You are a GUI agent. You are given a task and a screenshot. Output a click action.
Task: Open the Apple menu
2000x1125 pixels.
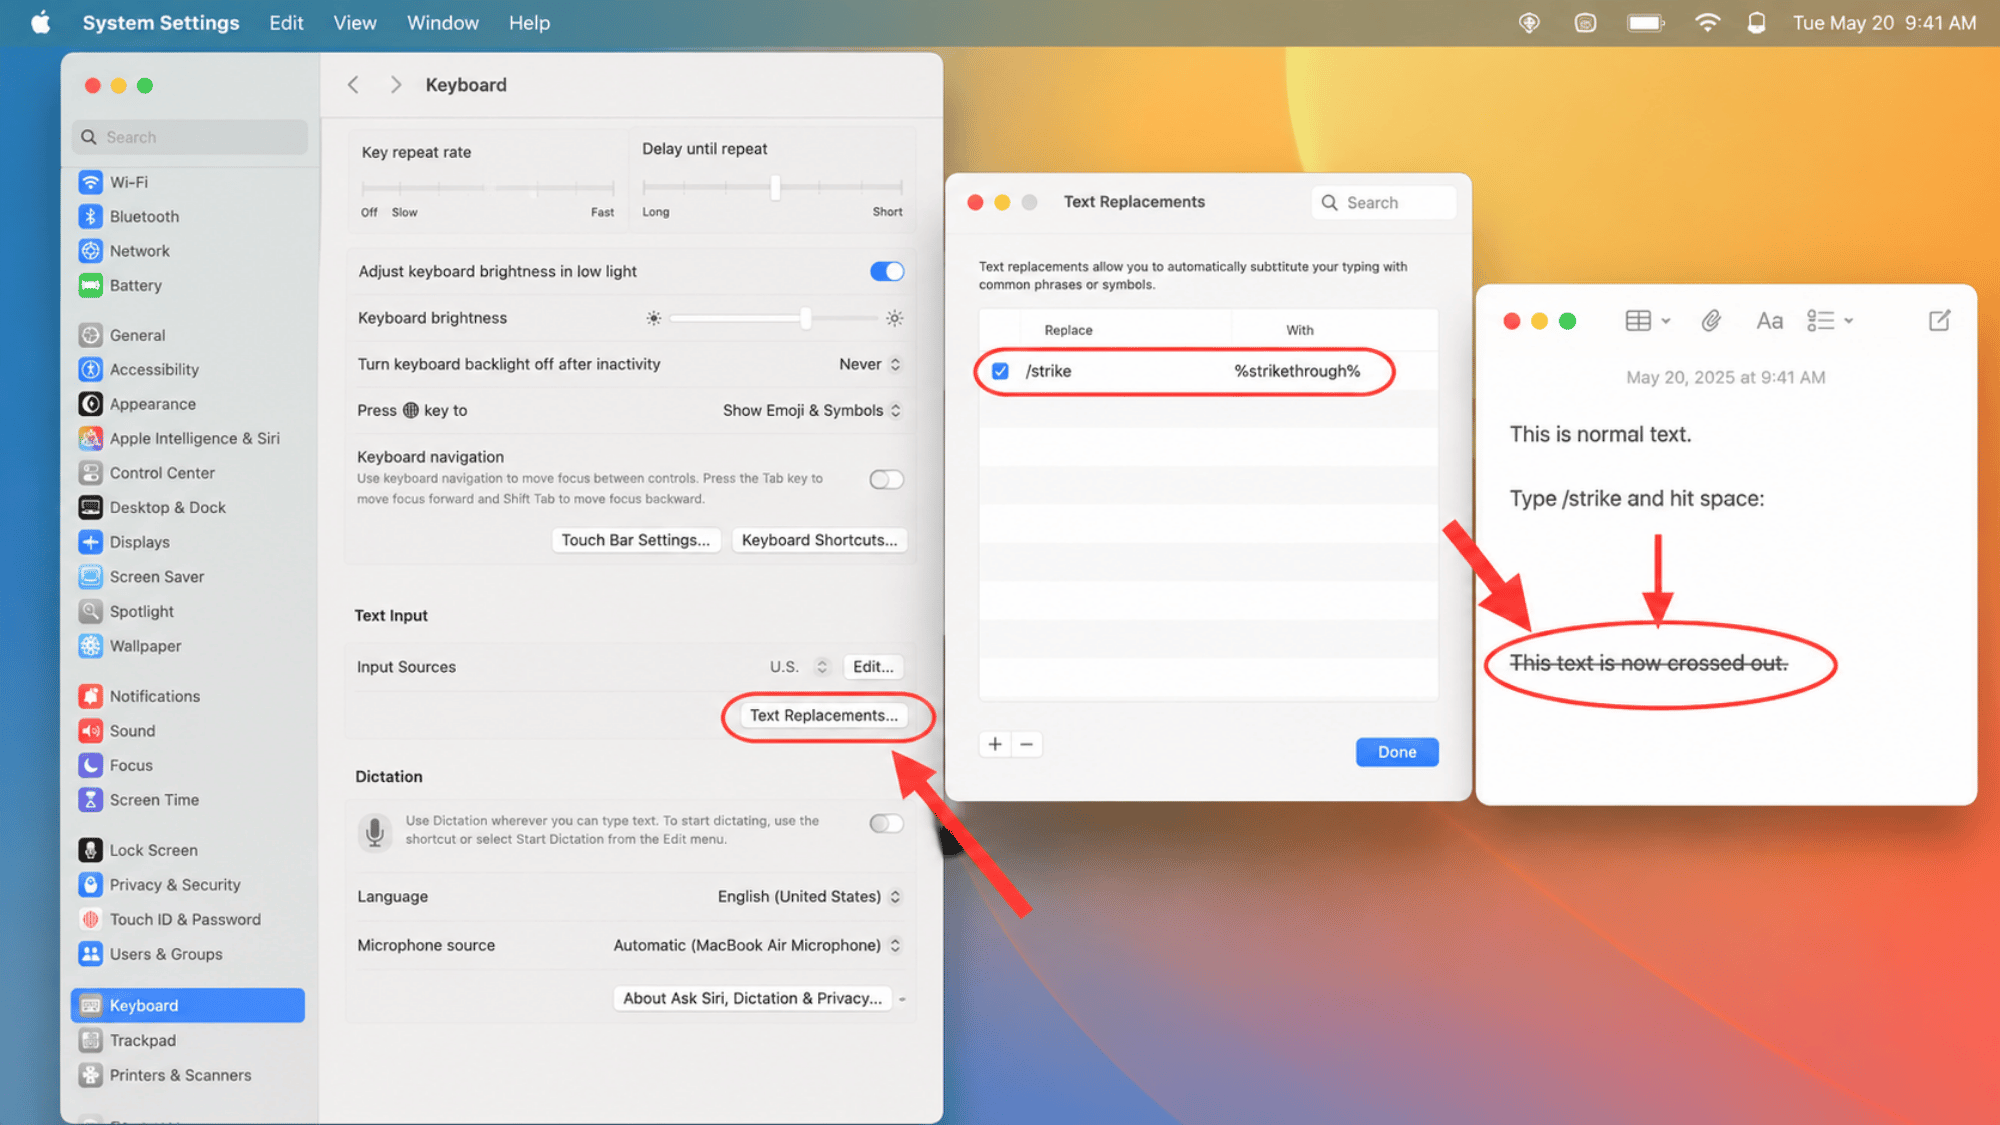coord(41,23)
